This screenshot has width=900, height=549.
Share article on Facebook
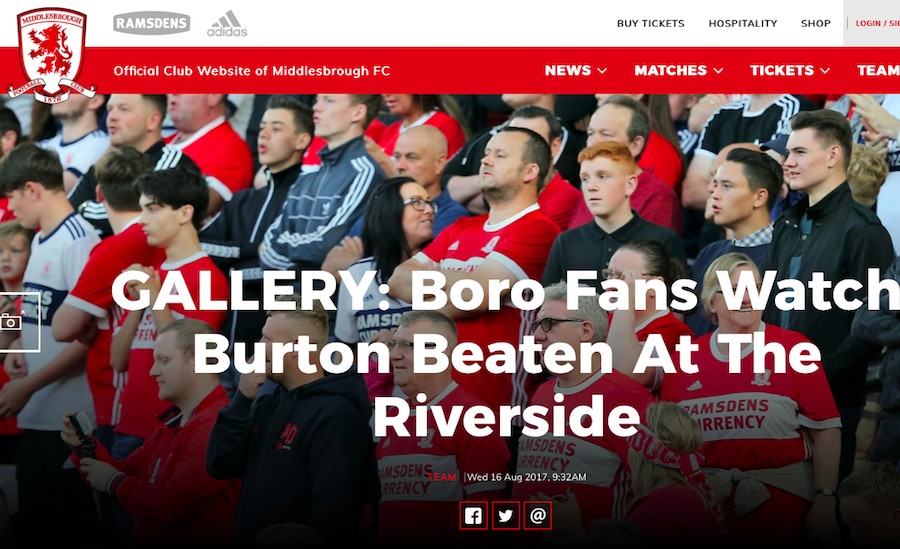click(x=474, y=515)
